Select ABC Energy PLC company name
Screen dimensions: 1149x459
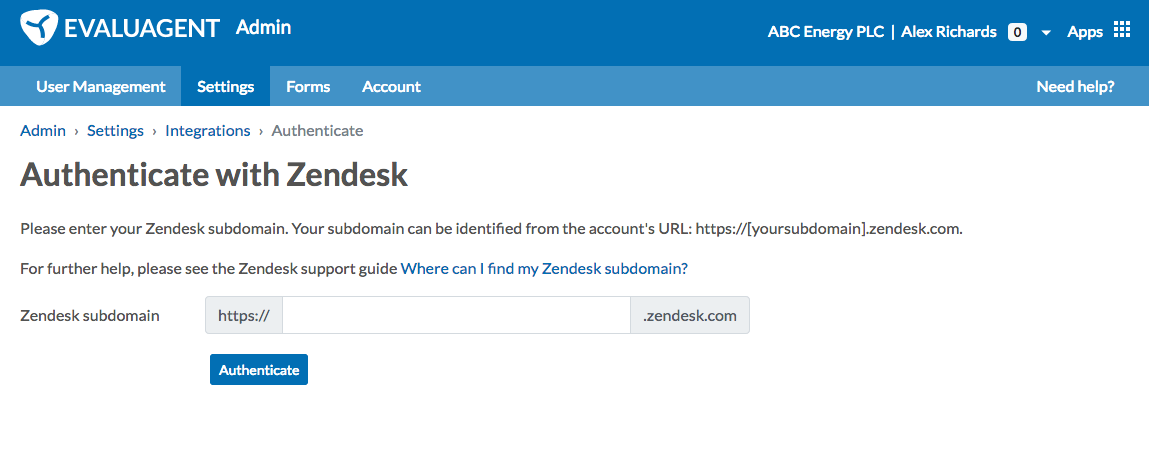(826, 32)
